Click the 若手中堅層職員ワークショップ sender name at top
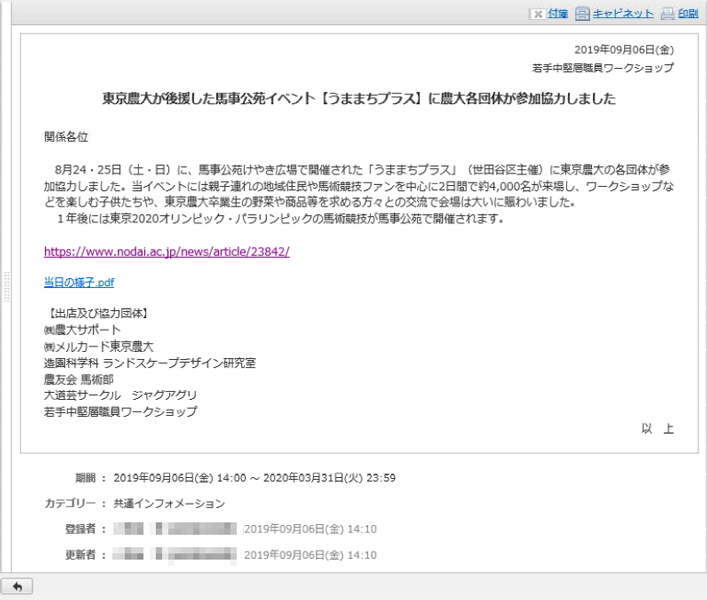707x600 pixels. coord(603,68)
